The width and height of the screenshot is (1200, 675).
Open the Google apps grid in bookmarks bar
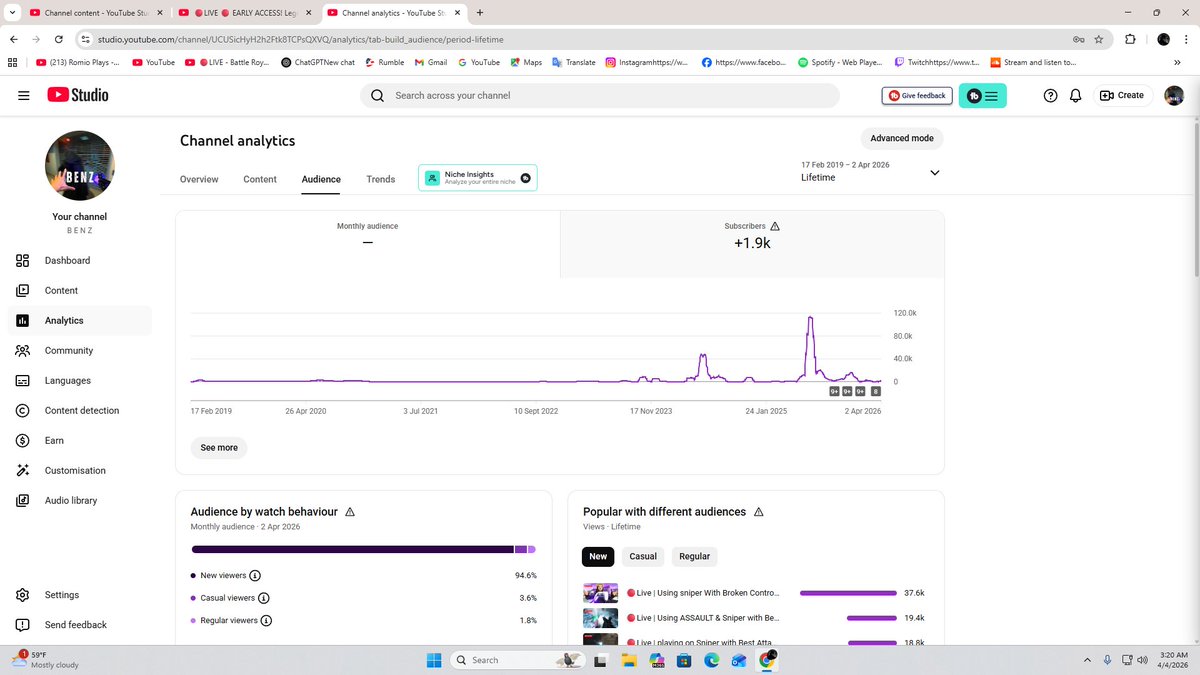13,62
